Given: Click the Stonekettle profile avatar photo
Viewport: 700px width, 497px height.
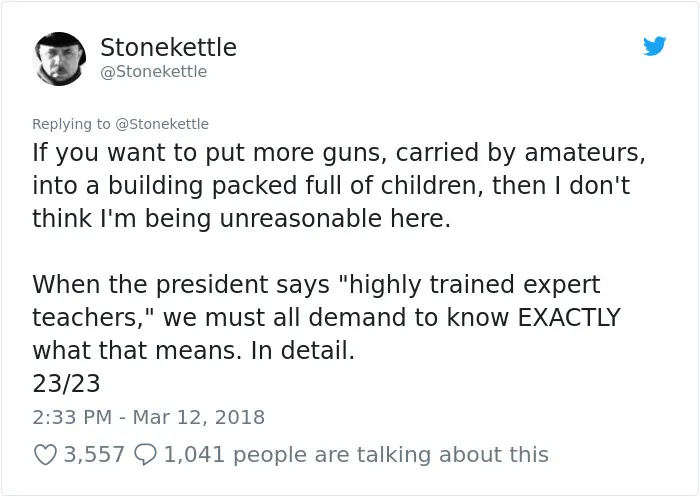Looking at the screenshot, I should (59, 58).
